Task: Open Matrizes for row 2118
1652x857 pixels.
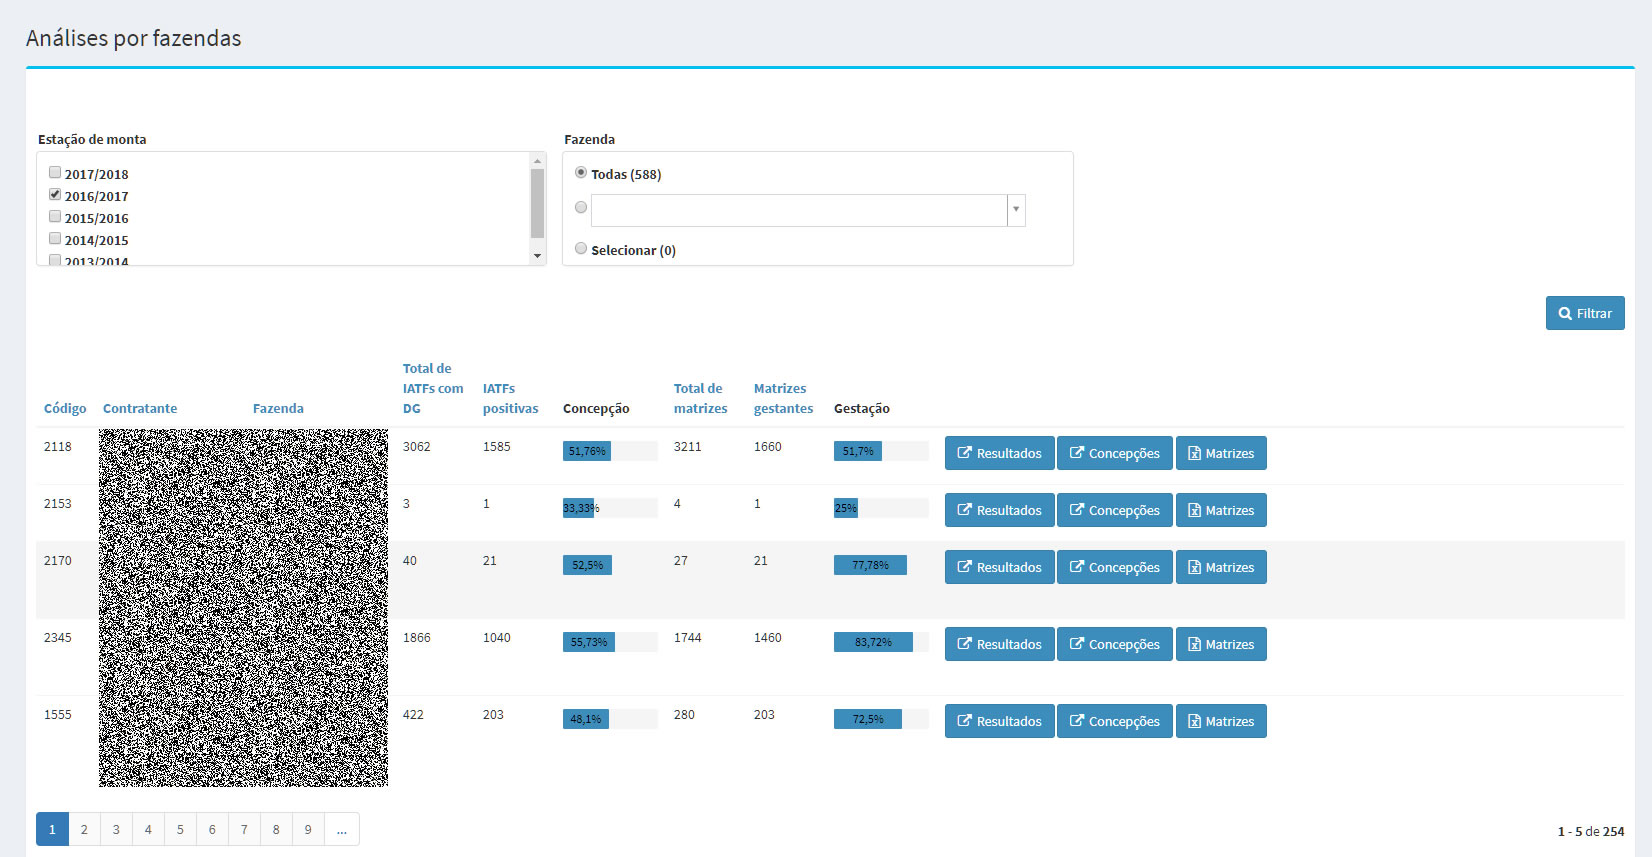Action: coord(1221,453)
